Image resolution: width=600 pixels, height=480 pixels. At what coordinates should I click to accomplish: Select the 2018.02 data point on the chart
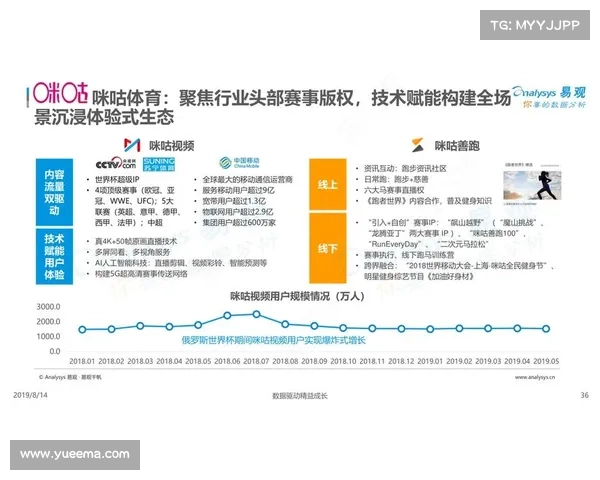111,329
